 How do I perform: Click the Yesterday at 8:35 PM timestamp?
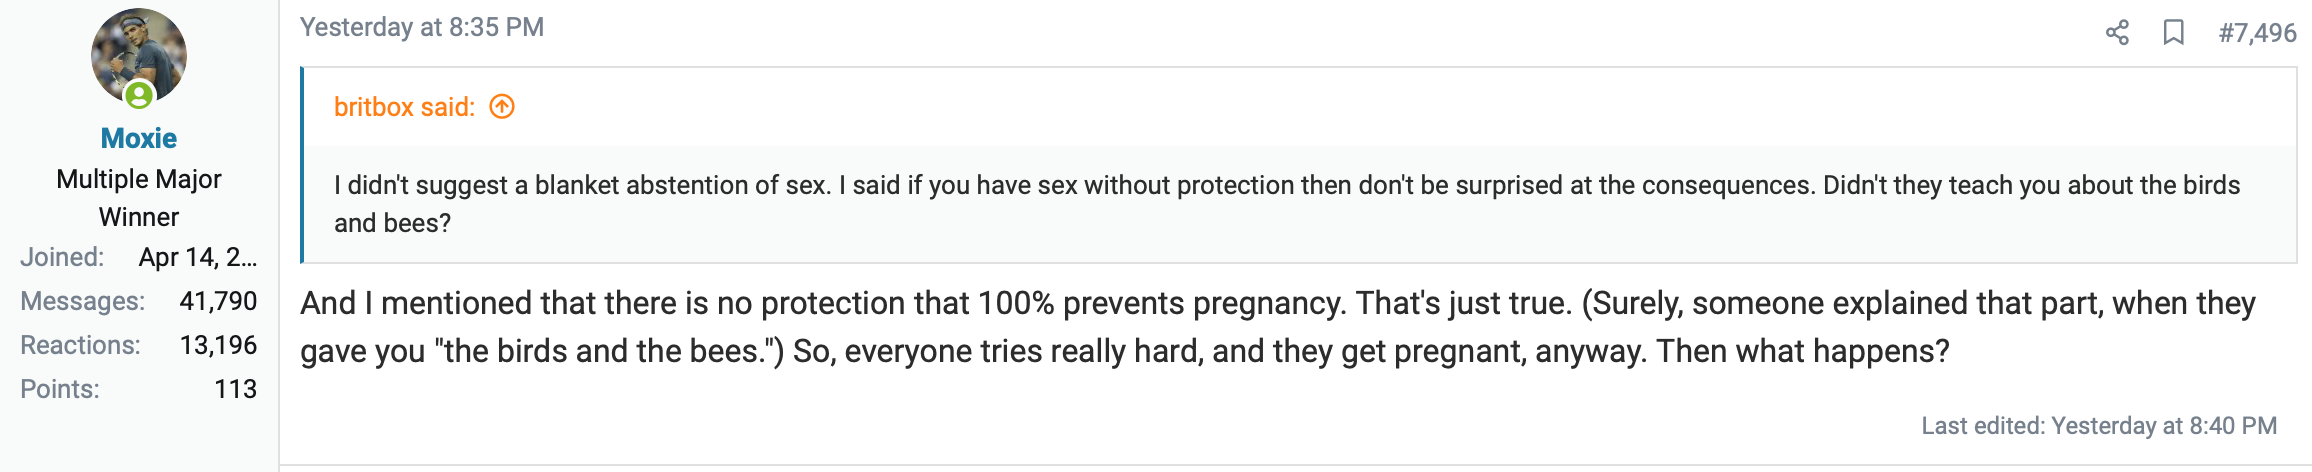(x=421, y=27)
